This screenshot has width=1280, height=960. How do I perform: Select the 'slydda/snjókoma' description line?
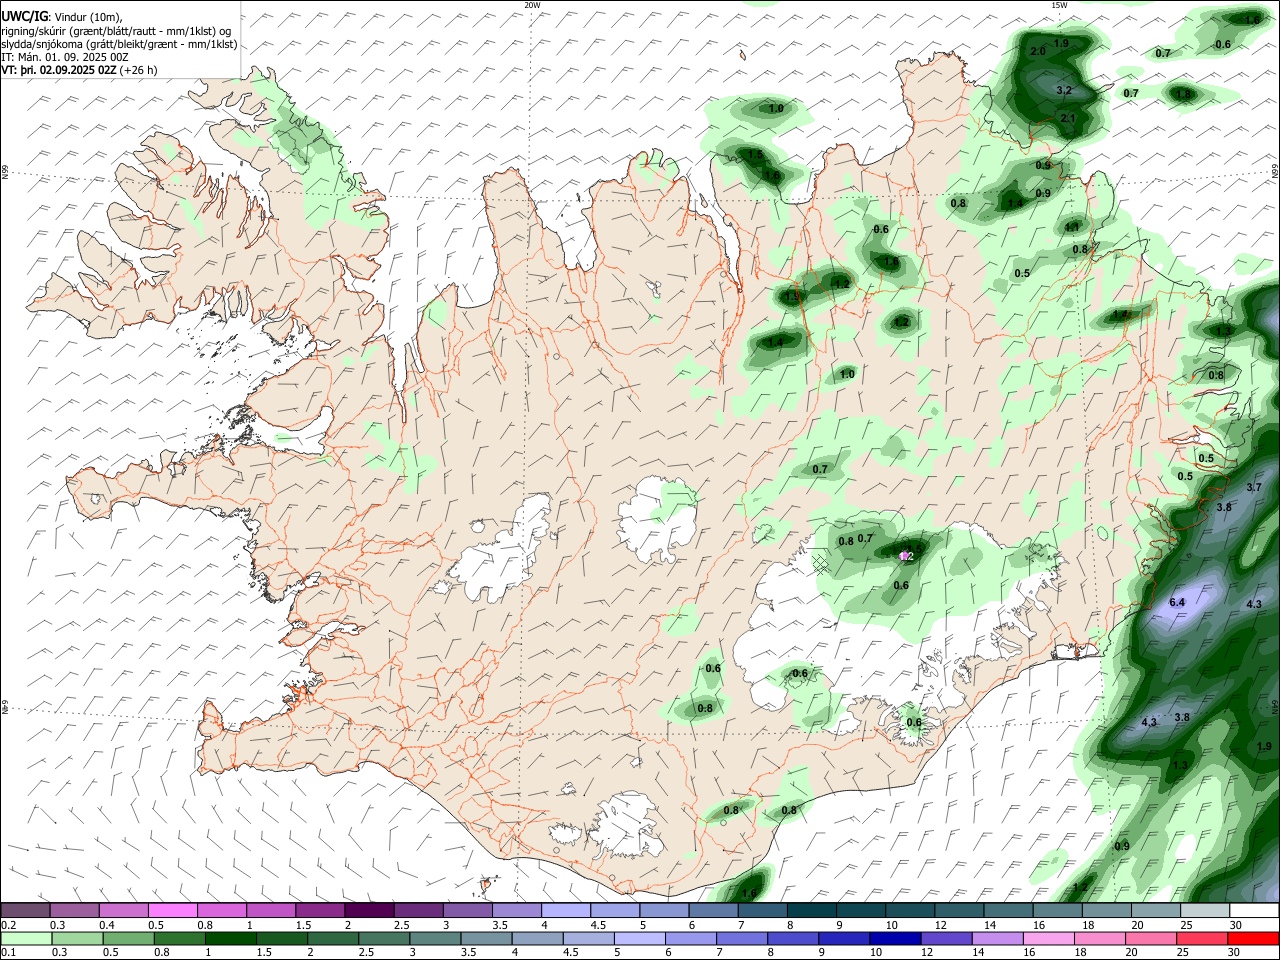(119, 44)
